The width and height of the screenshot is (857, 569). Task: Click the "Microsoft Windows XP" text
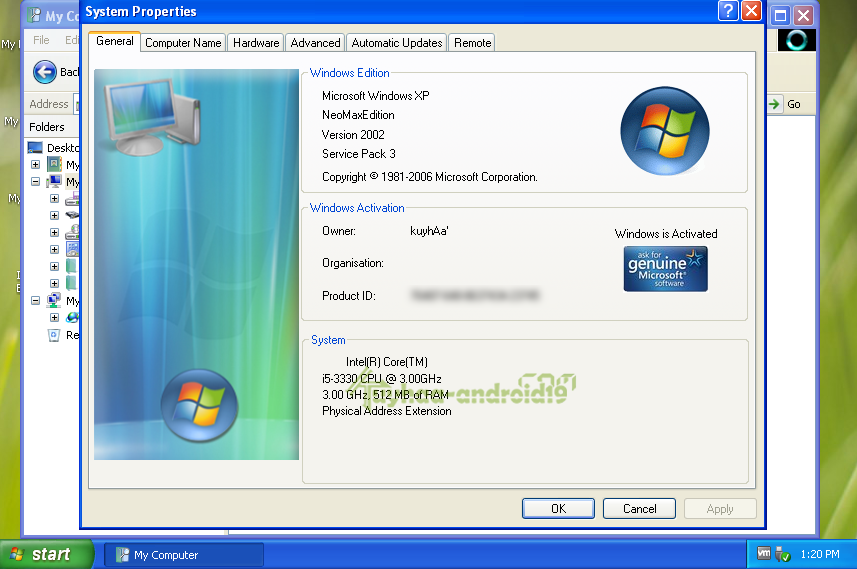[375, 96]
